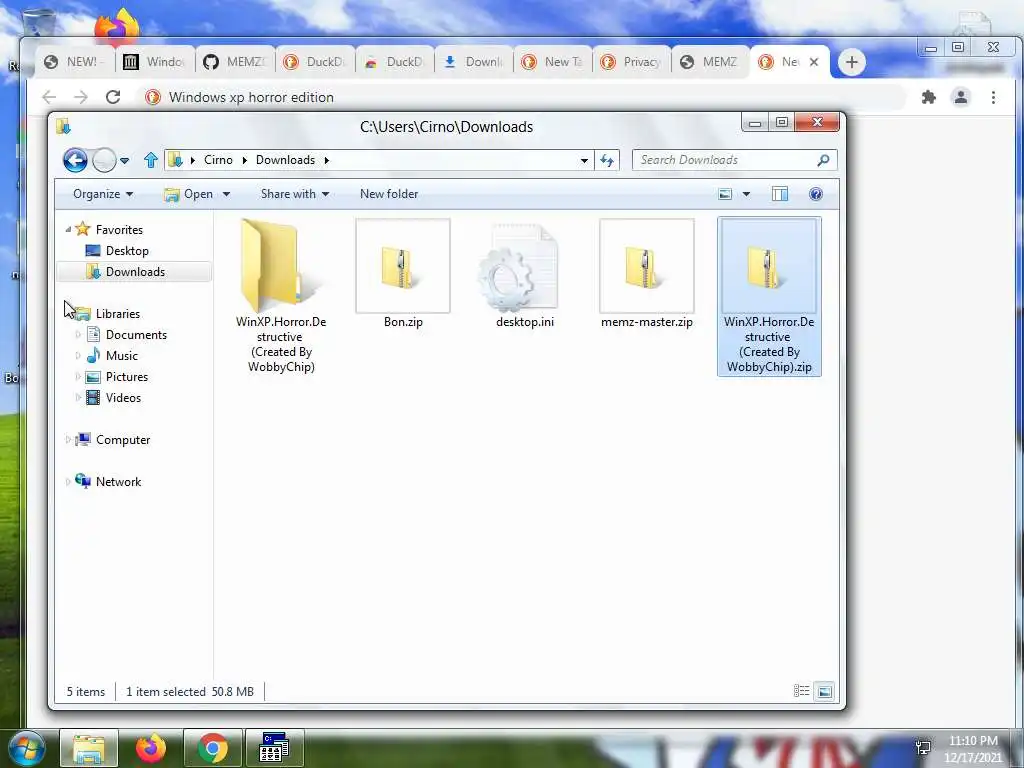Open the Windows Start menu

[25, 749]
